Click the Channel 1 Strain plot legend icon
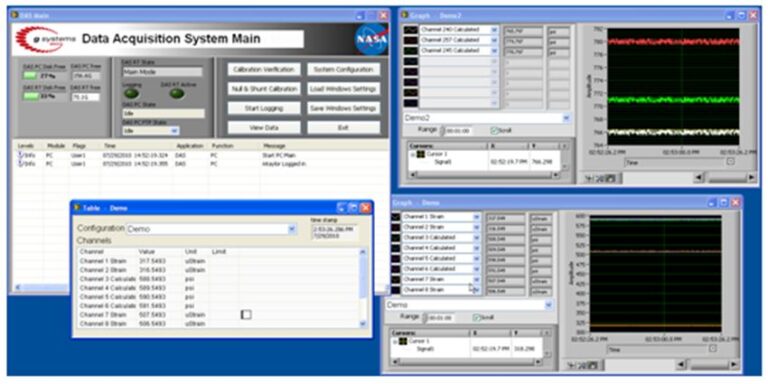Image resolution: width=768 pixels, height=384 pixels. [x=396, y=217]
